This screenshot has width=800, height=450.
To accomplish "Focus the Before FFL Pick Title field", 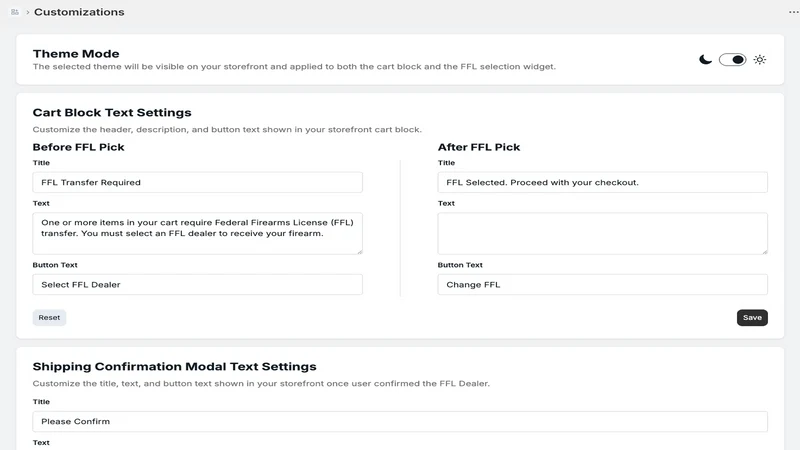I will [197, 182].
